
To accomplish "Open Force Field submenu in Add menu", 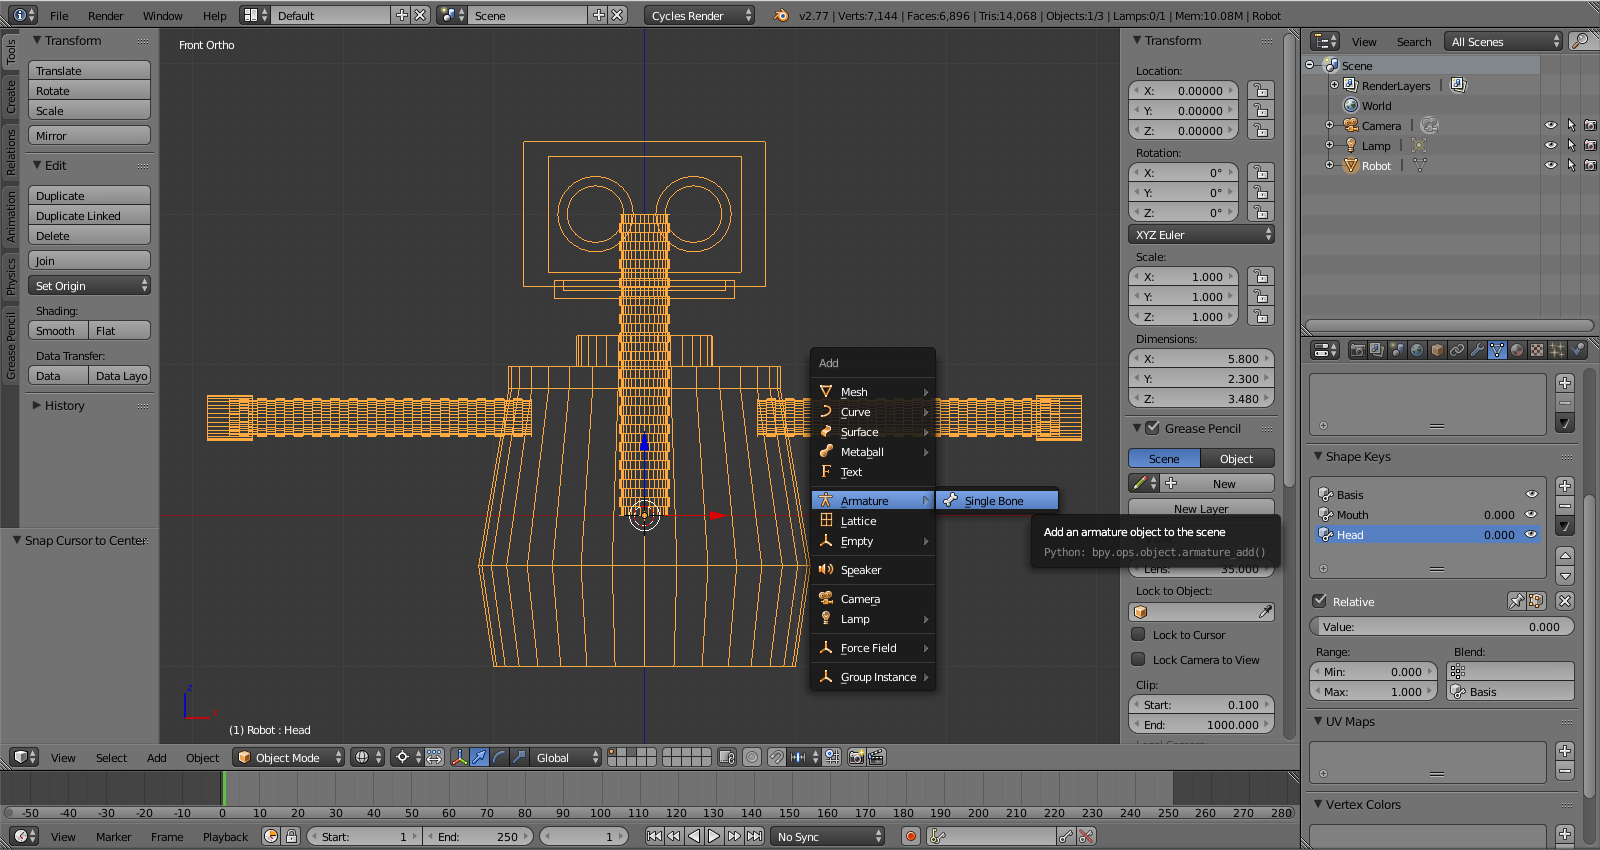I will point(874,647).
